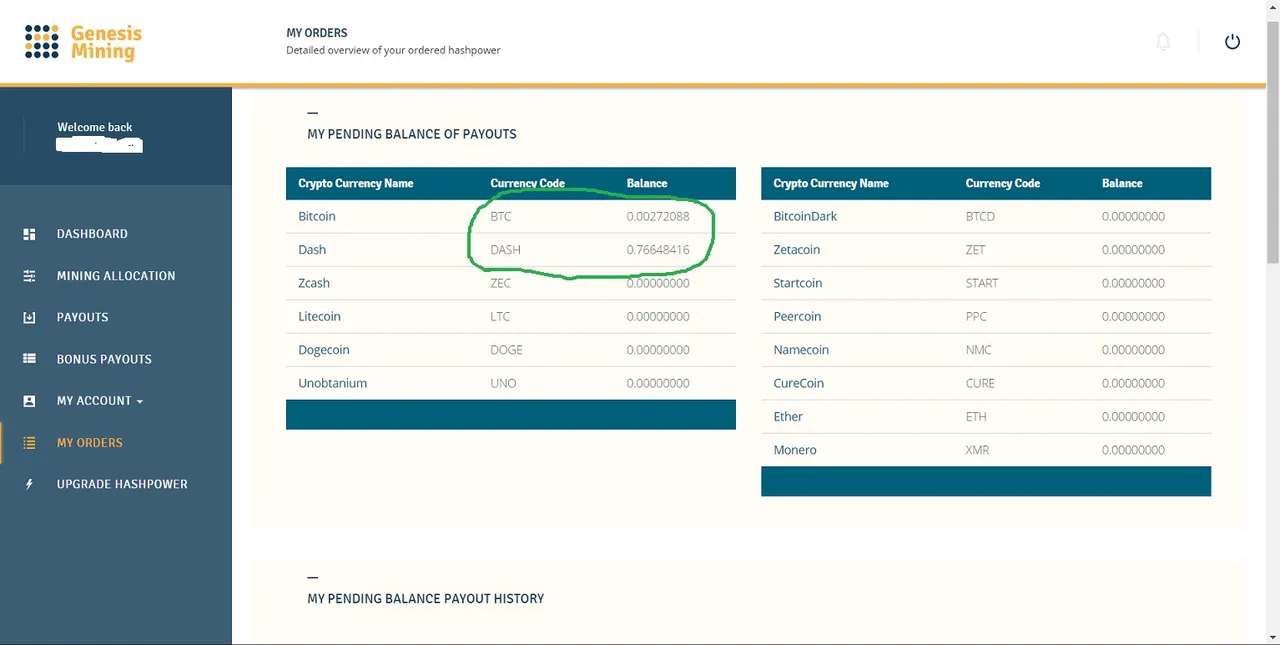Click the Payouts download icon

point(29,317)
